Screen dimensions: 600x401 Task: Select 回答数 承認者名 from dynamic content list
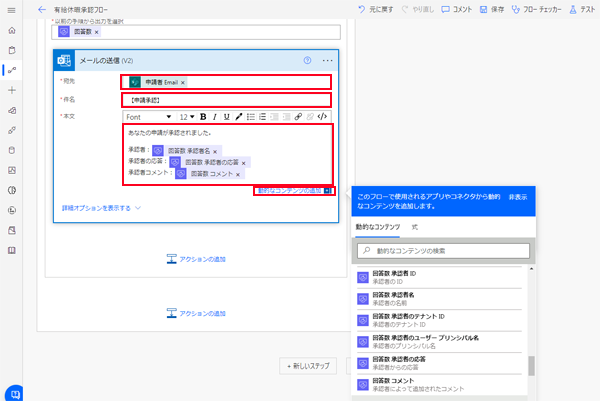coord(439,299)
